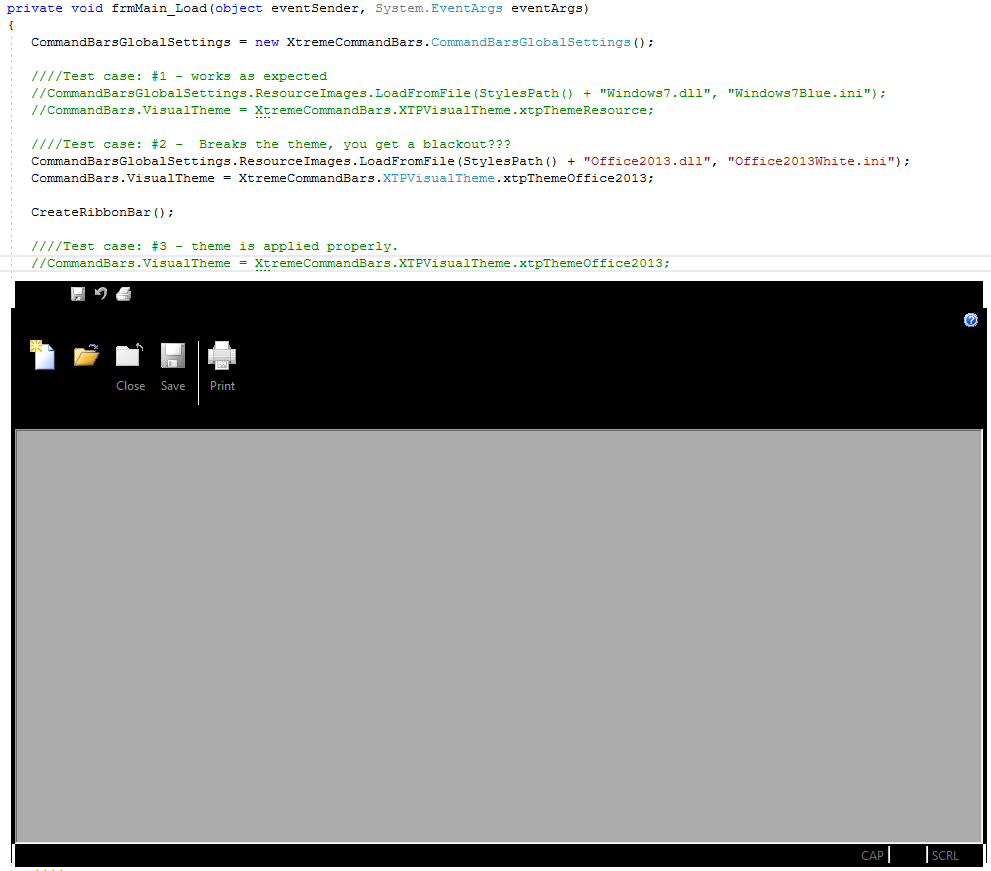
Task: Click the "Office2013White.ini" string in code
Action: point(812,161)
